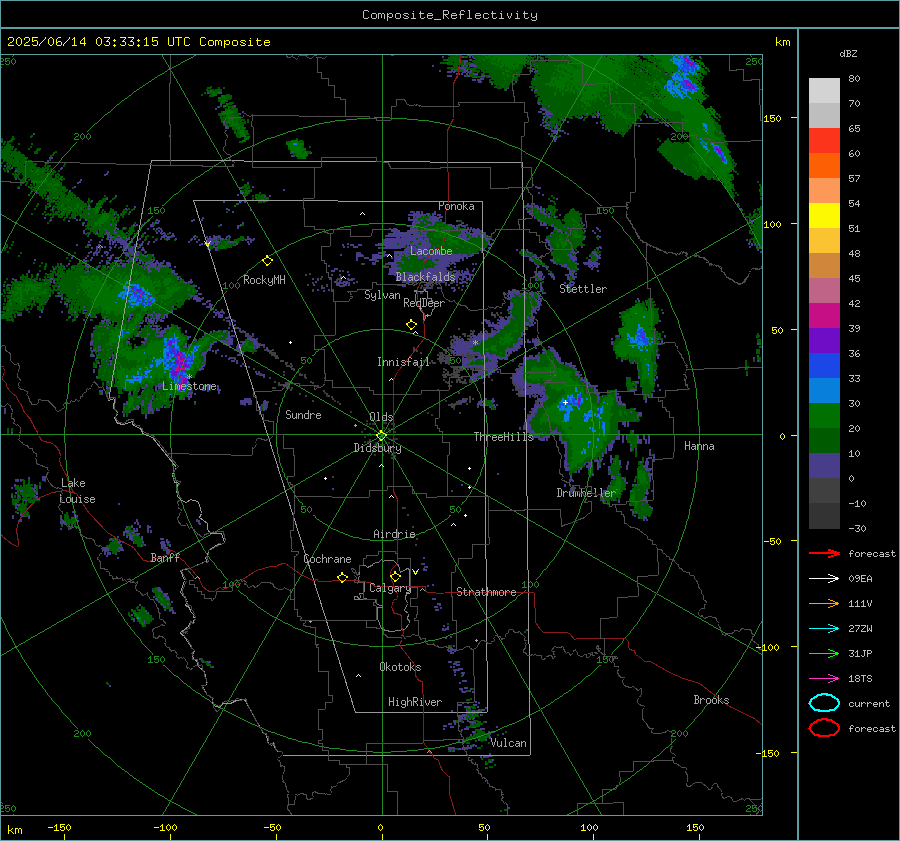Click the cyan current ellipse icon

824,703
